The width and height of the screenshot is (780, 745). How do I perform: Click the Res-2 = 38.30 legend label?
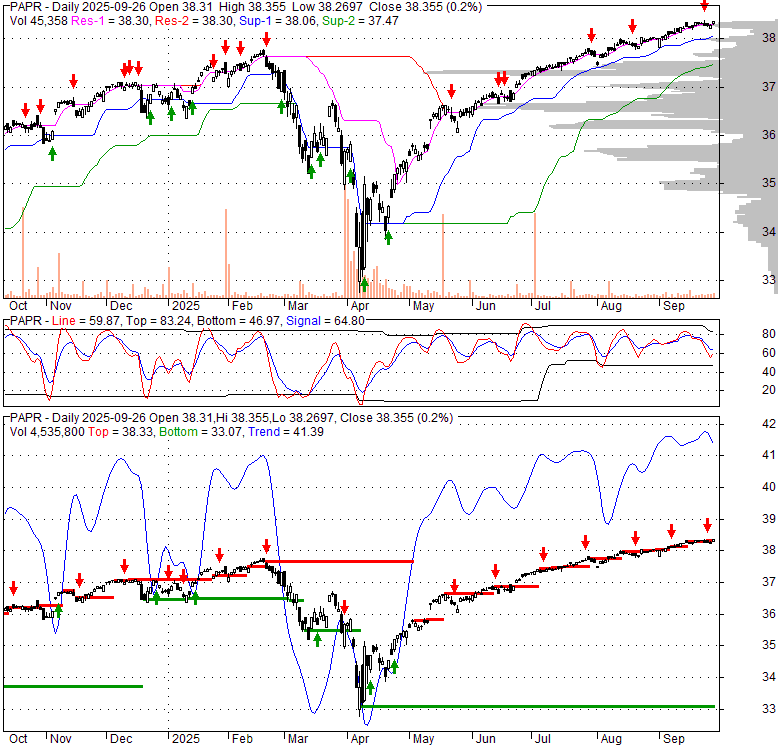click(194, 20)
